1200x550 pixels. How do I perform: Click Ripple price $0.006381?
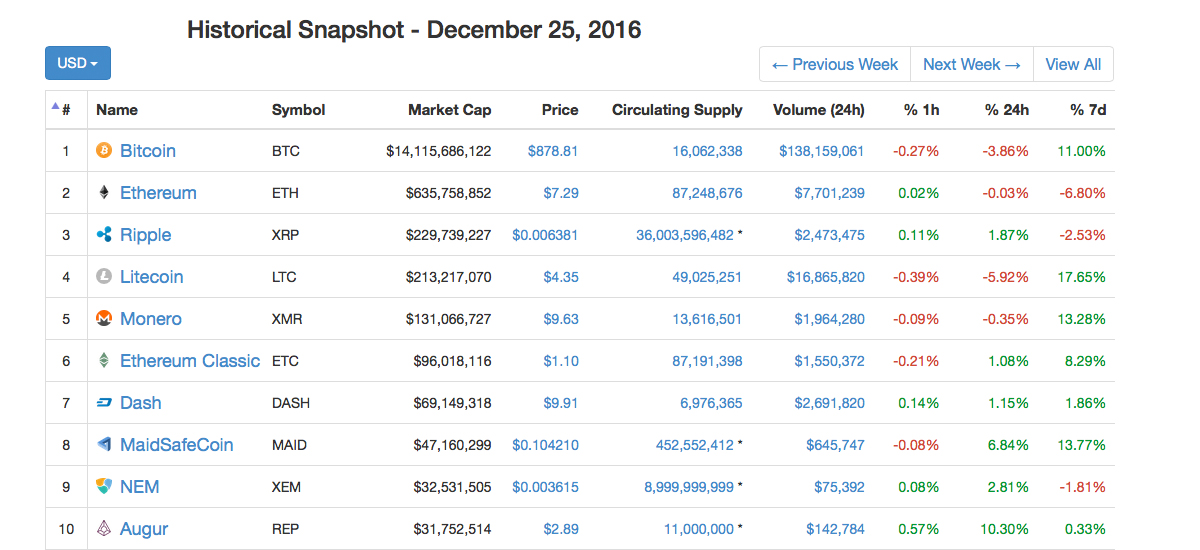click(545, 235)
